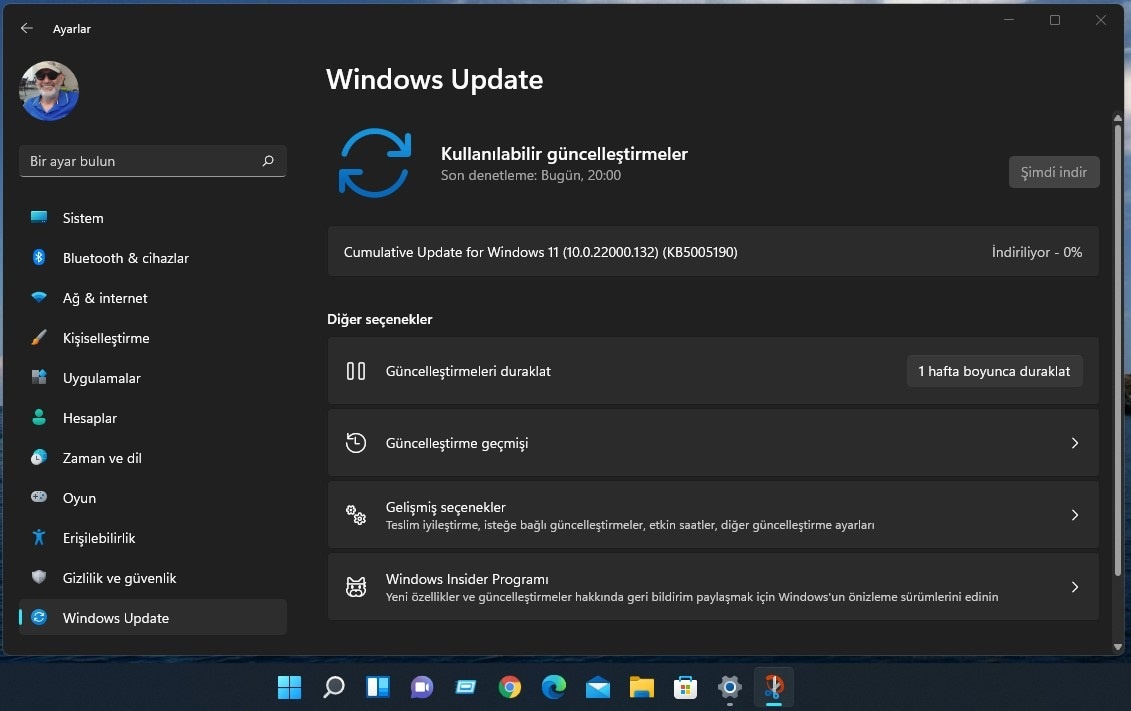This screenshot has width=1131, height=711.
Task: Go to Ağ & internet settings
Action: 153,298
